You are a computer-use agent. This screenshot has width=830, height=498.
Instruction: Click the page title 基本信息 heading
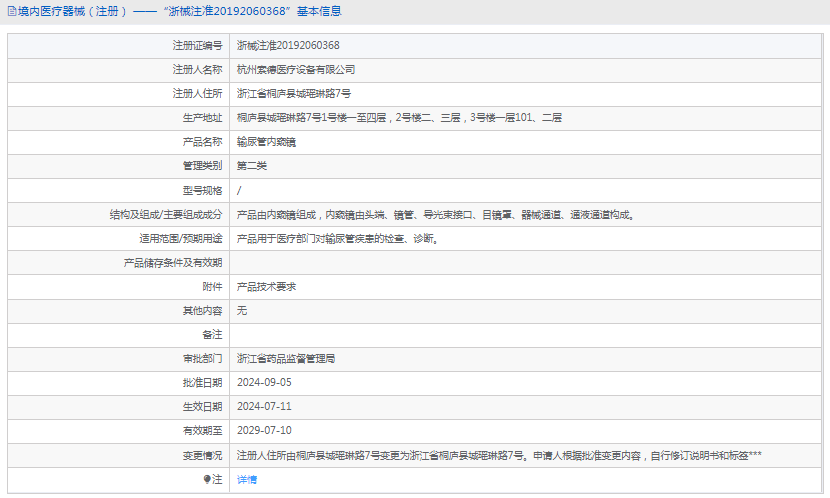319,11
